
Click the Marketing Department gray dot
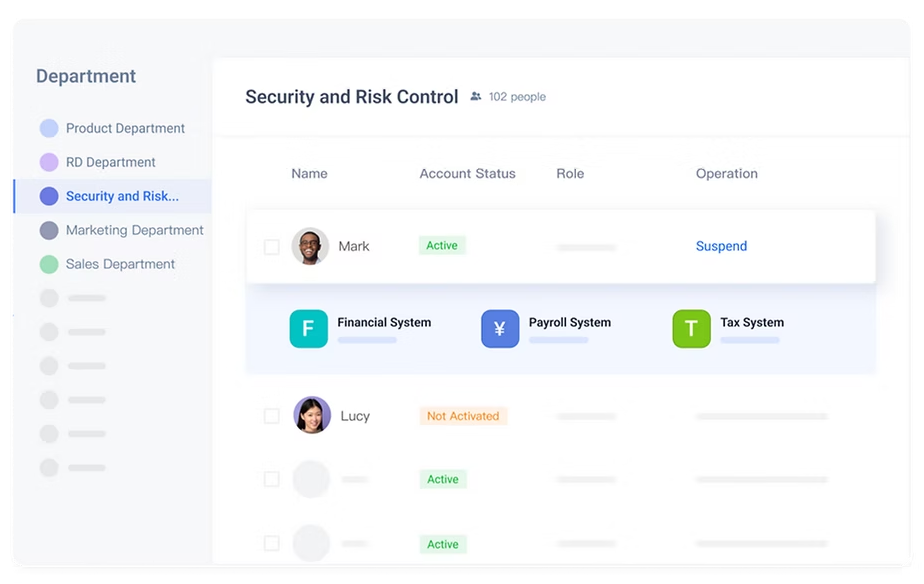(x=49, y=230)
